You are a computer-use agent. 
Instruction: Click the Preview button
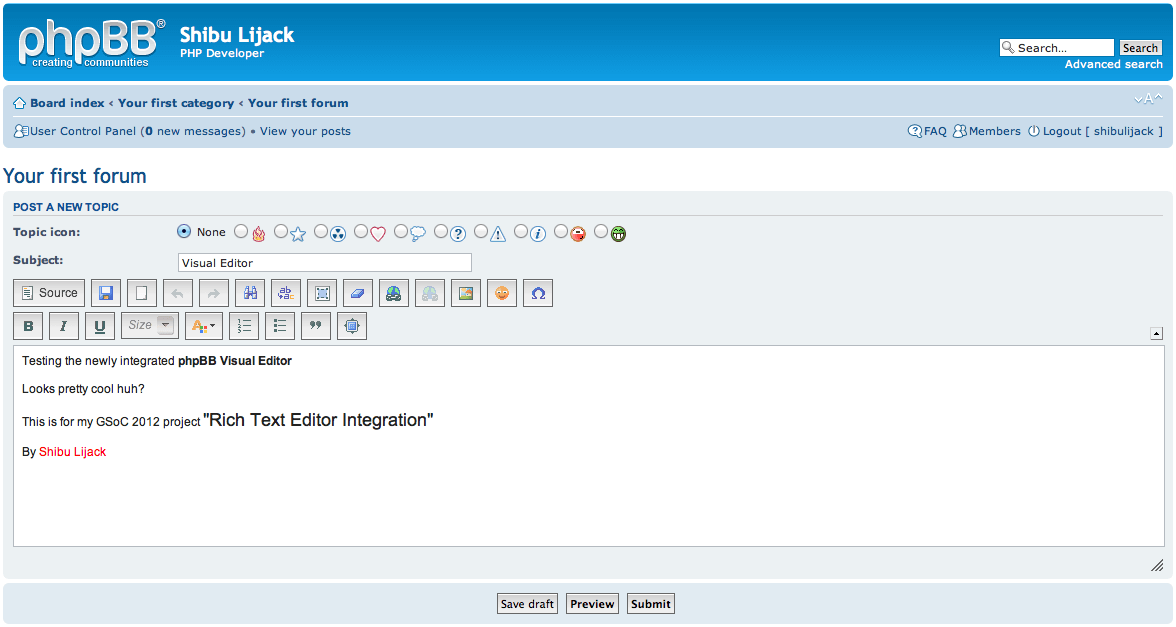coord(591,603)
